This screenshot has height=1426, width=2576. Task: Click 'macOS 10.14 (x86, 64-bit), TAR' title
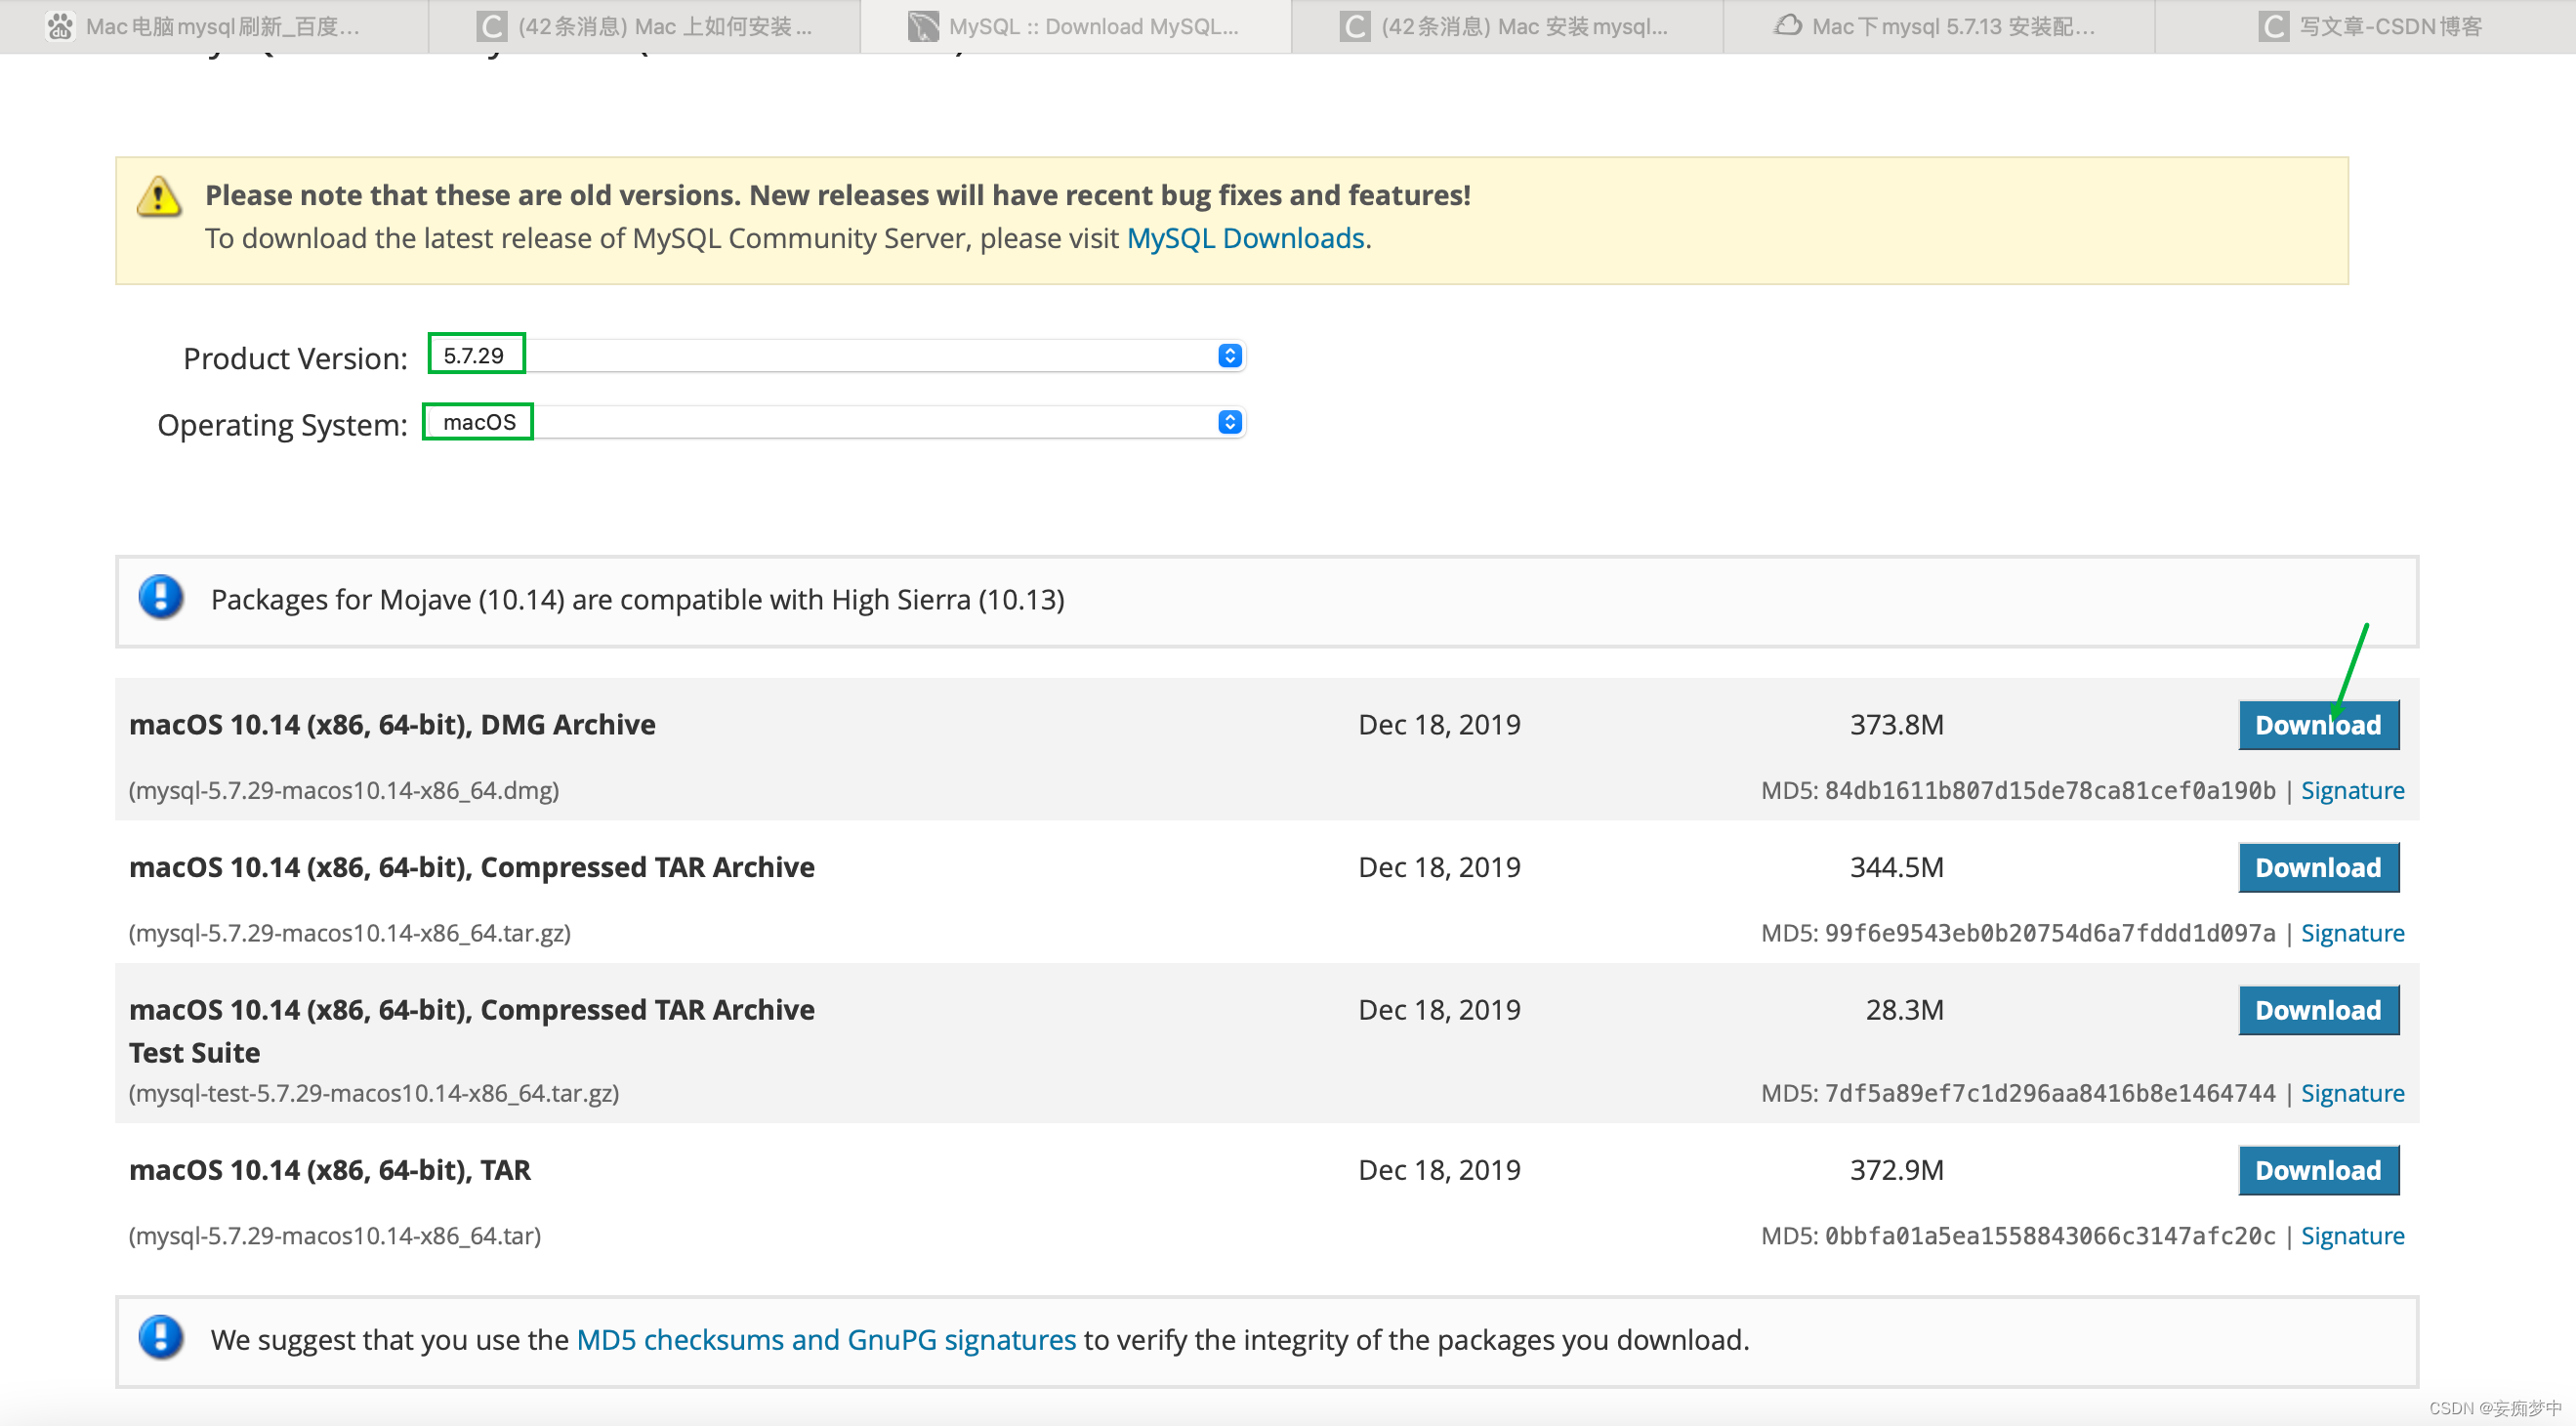(330, 1170)
